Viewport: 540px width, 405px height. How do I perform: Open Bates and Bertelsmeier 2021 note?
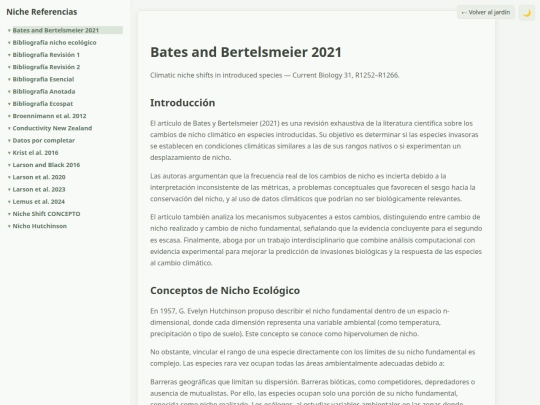pyautogui.click(x=68, y=30)
